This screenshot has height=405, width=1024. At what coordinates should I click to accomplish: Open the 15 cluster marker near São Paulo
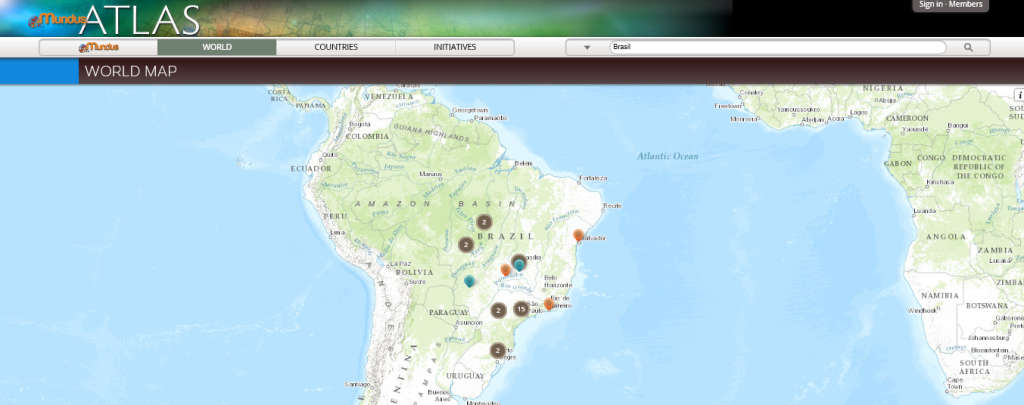tap(520, 309)
